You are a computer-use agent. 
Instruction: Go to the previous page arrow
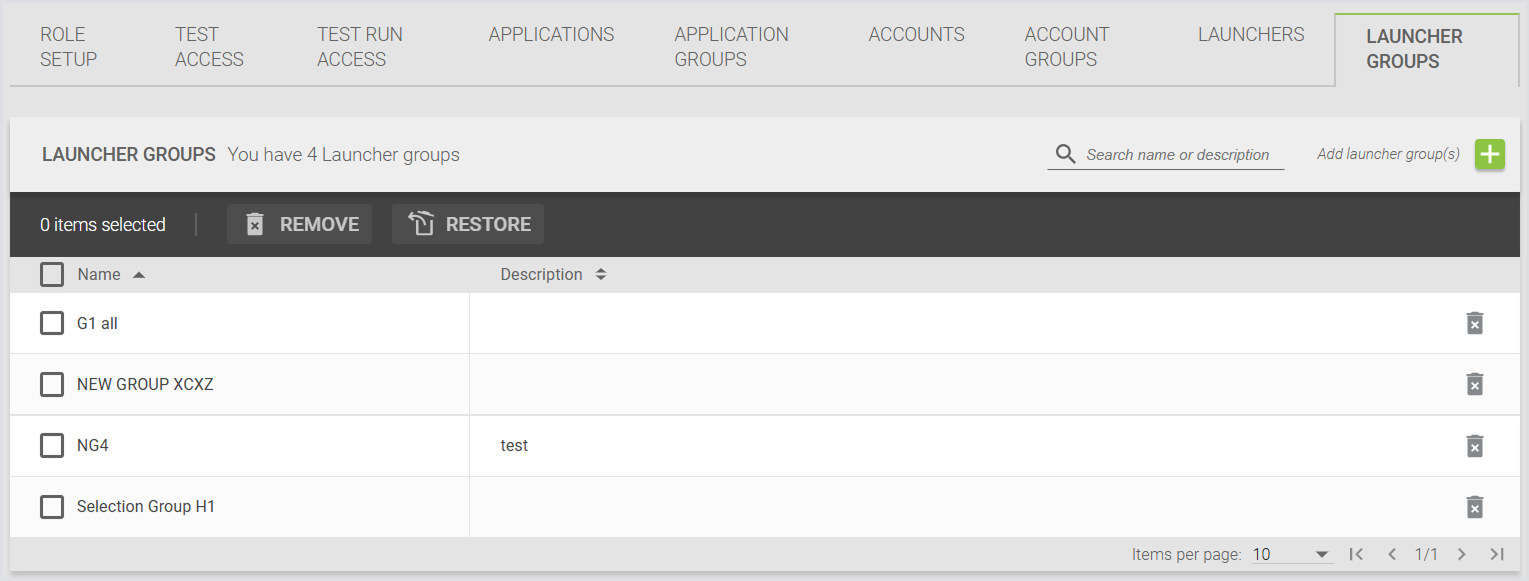(1391, 554)
